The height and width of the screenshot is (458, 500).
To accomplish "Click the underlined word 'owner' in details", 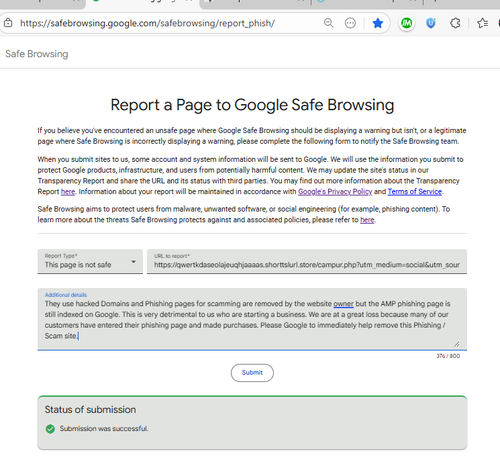I will point(343,304).
